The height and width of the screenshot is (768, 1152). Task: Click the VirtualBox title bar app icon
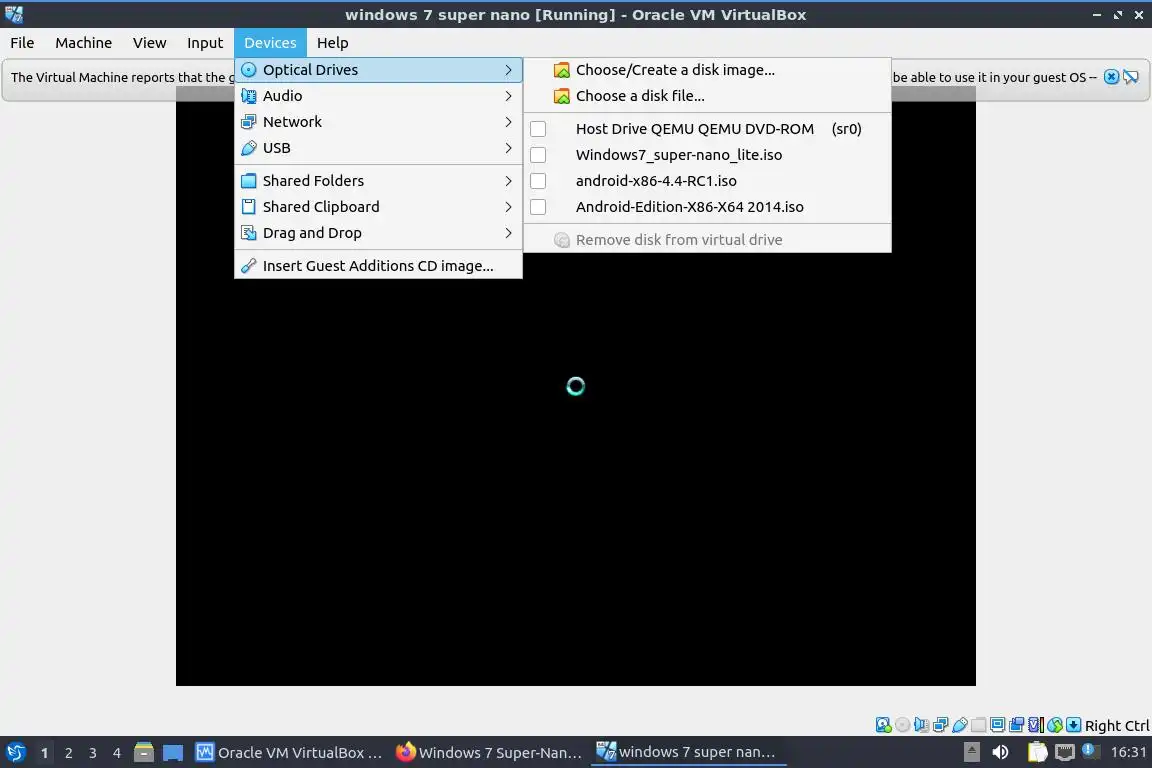tap(13, 14)
